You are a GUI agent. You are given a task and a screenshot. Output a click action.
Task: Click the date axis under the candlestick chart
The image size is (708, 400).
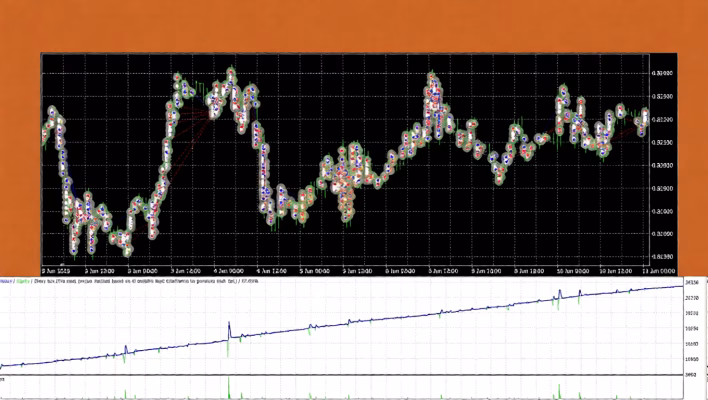pos(359,271)
